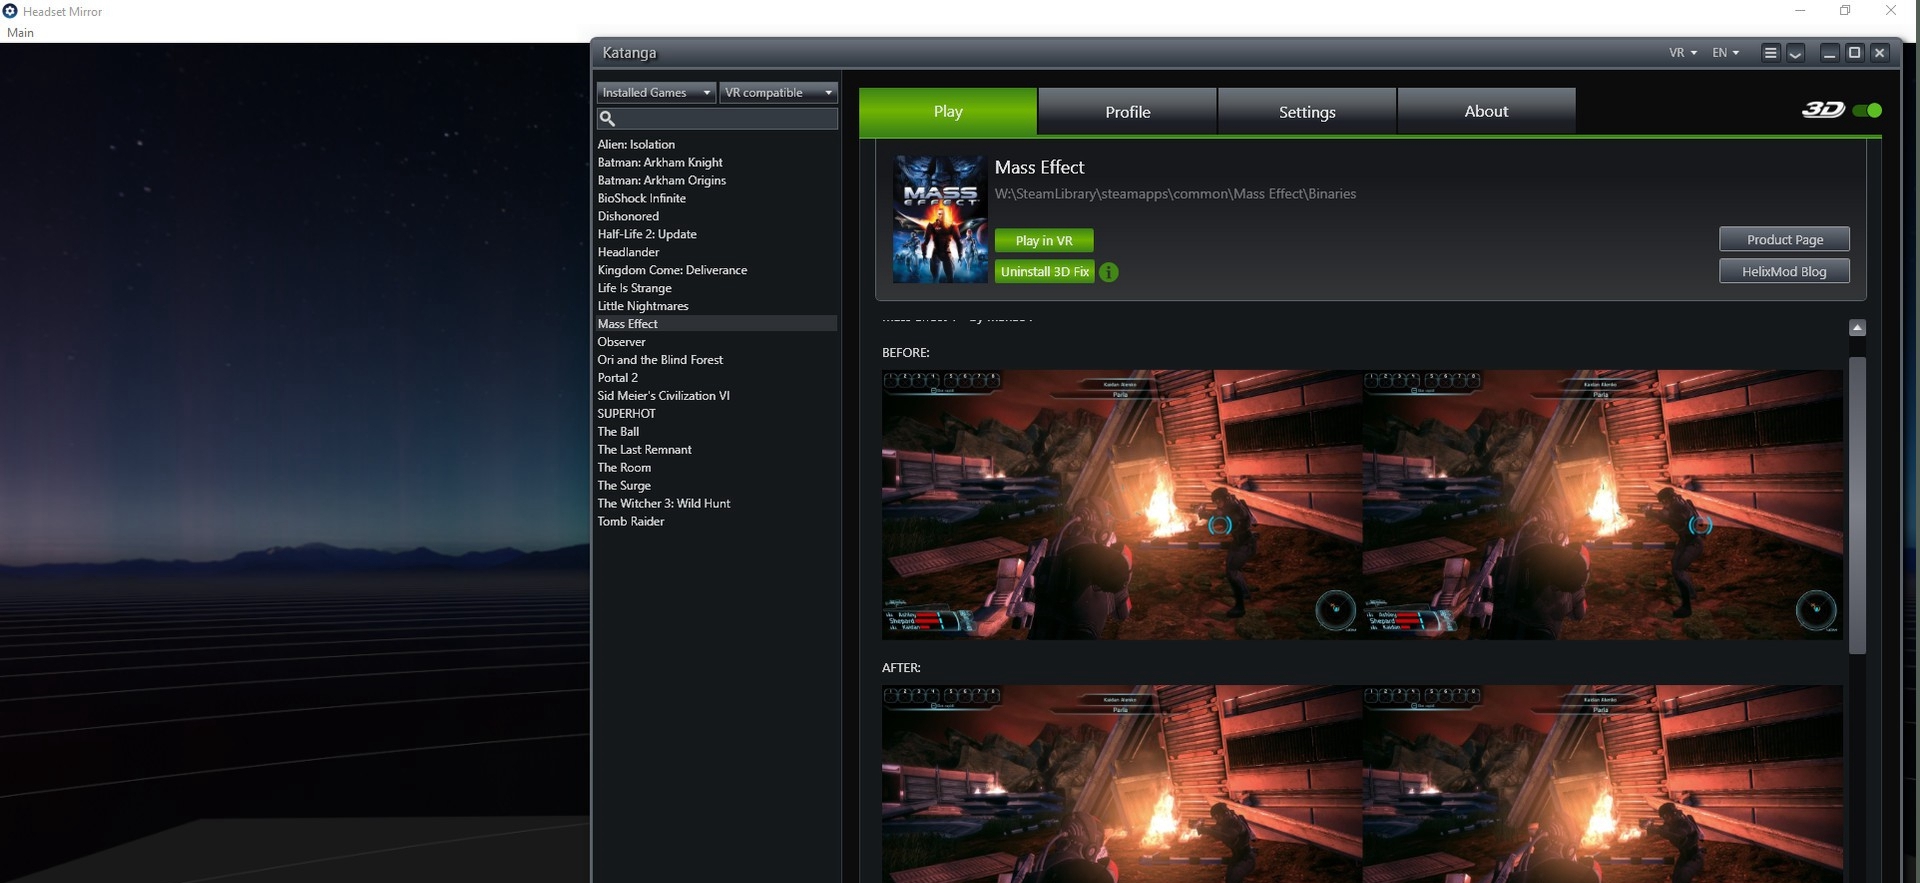The image size is (1920, 883).
Task: Switch to the Profile tab
Action: coord(1128,111)
